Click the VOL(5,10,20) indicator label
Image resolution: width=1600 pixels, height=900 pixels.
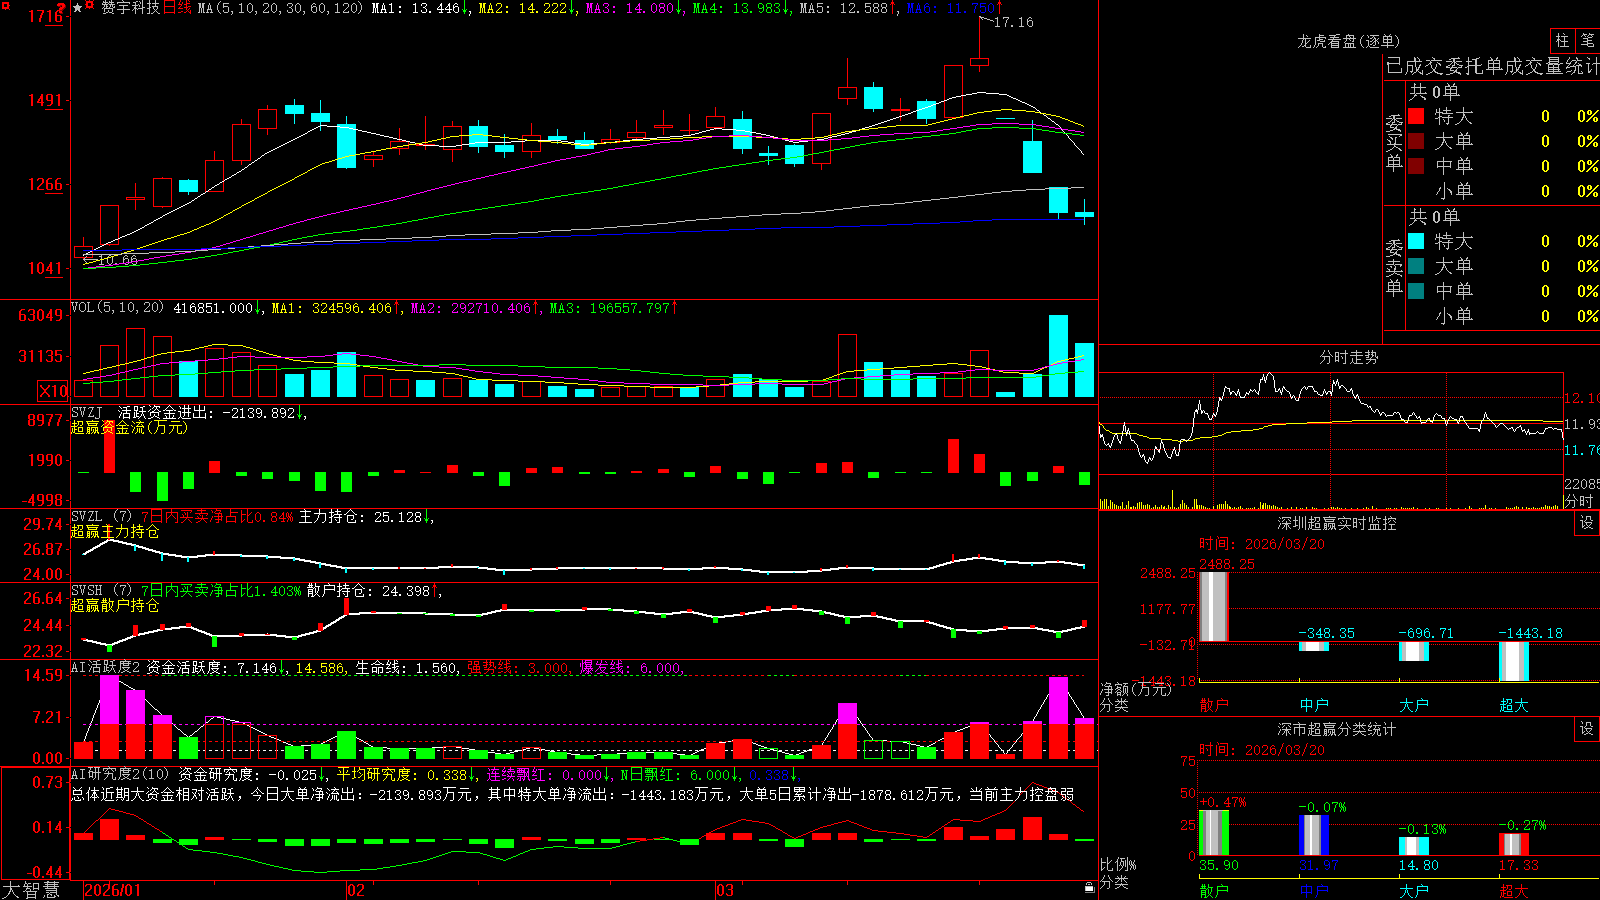coord(117,308)
